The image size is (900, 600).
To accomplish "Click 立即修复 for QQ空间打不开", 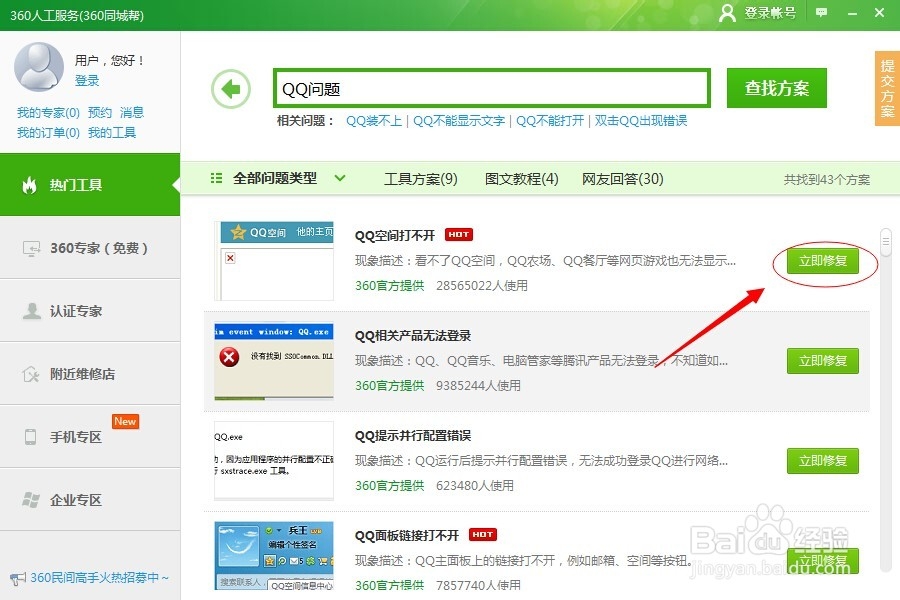I will [823, 261].
